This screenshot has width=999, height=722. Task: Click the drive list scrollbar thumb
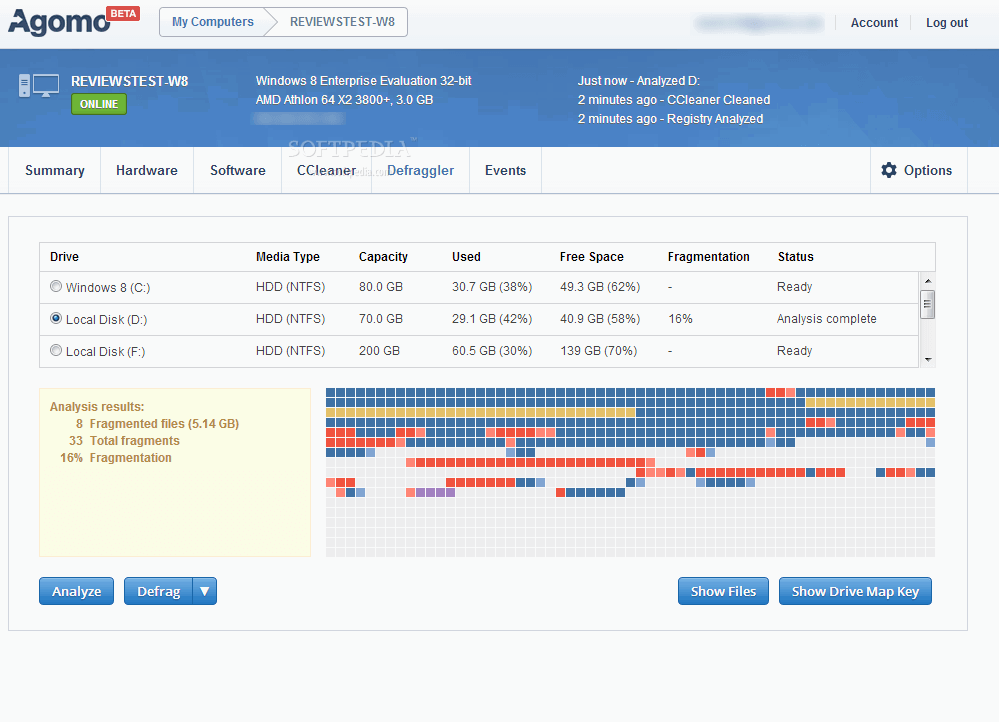(928, 304)
